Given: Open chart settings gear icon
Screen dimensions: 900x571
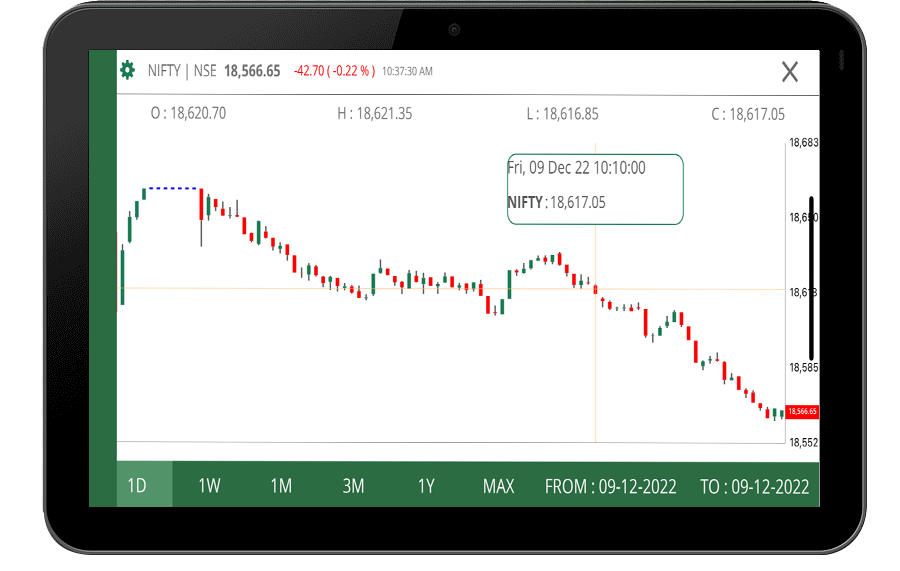Looking at the screenshot, I should coord(127,71).
